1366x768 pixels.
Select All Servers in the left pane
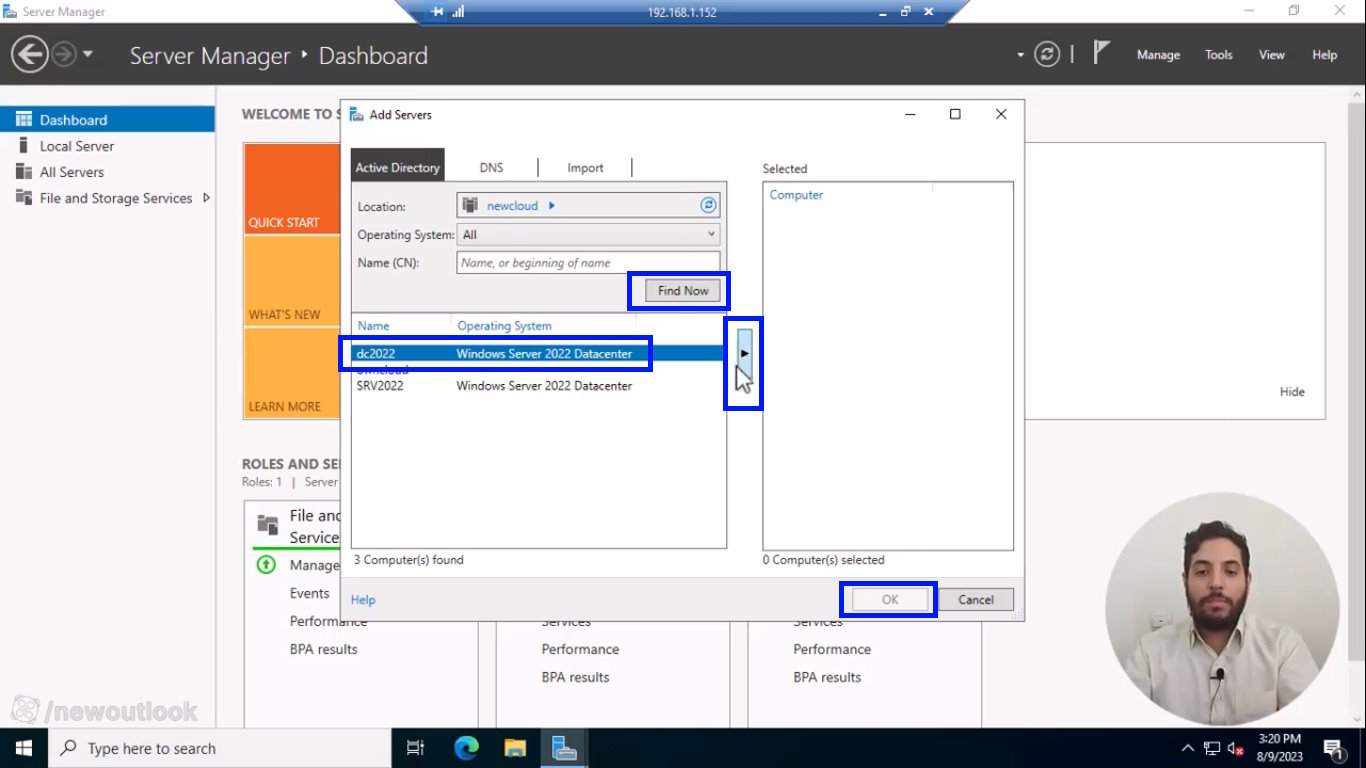pos(107,172)
